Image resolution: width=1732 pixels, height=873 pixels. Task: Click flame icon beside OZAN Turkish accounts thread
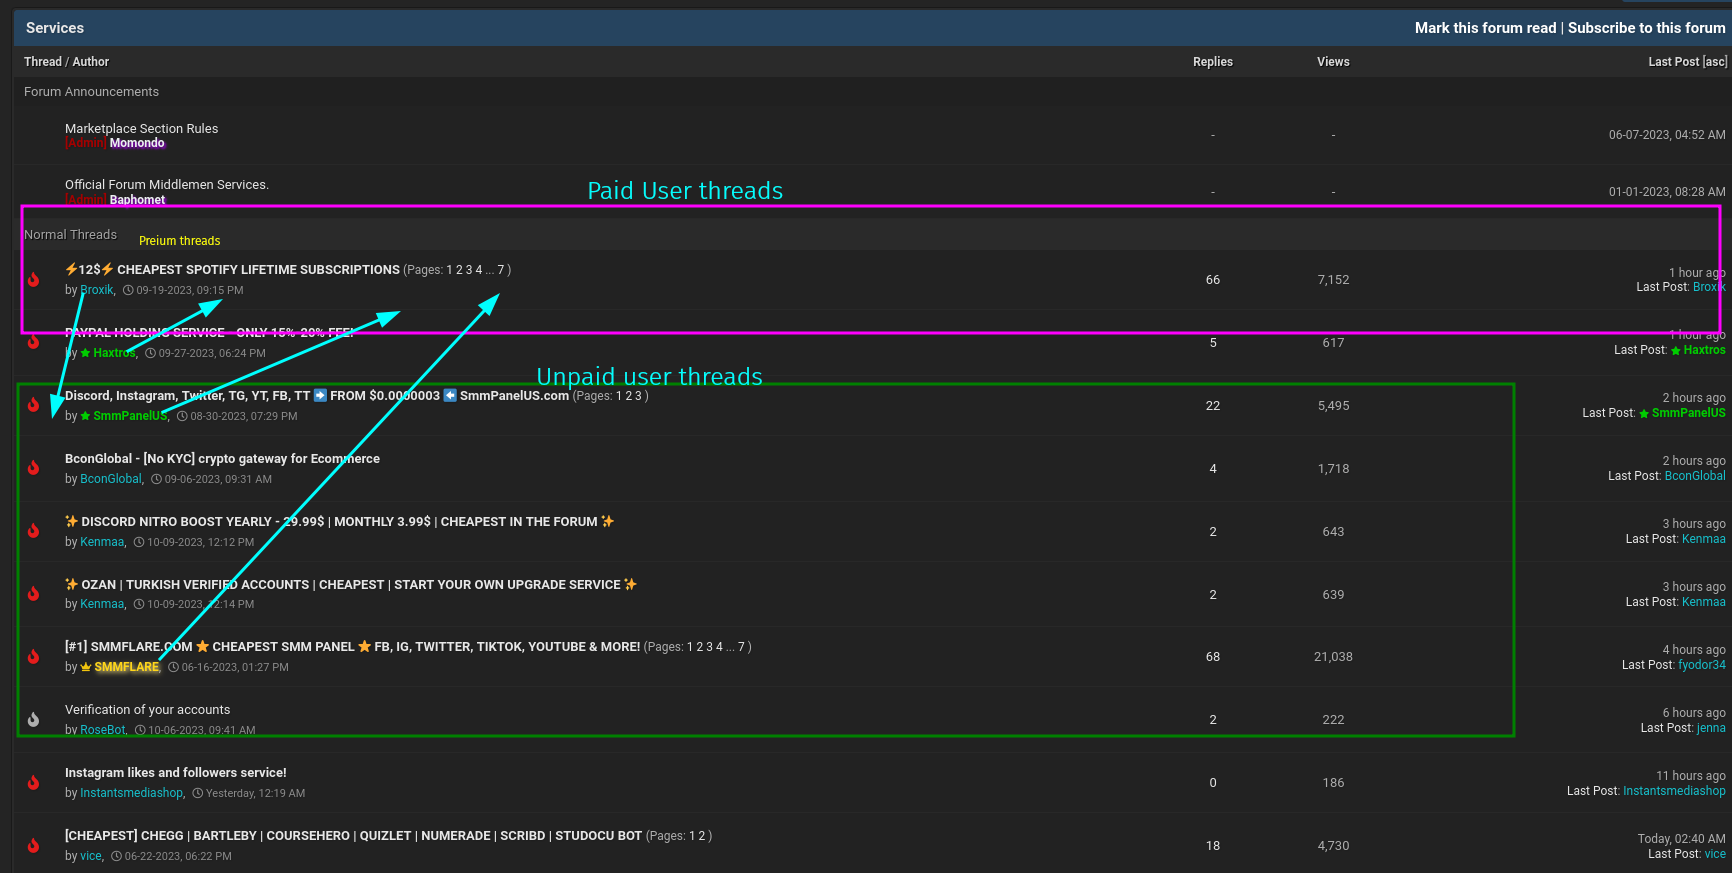click(33, 594)
